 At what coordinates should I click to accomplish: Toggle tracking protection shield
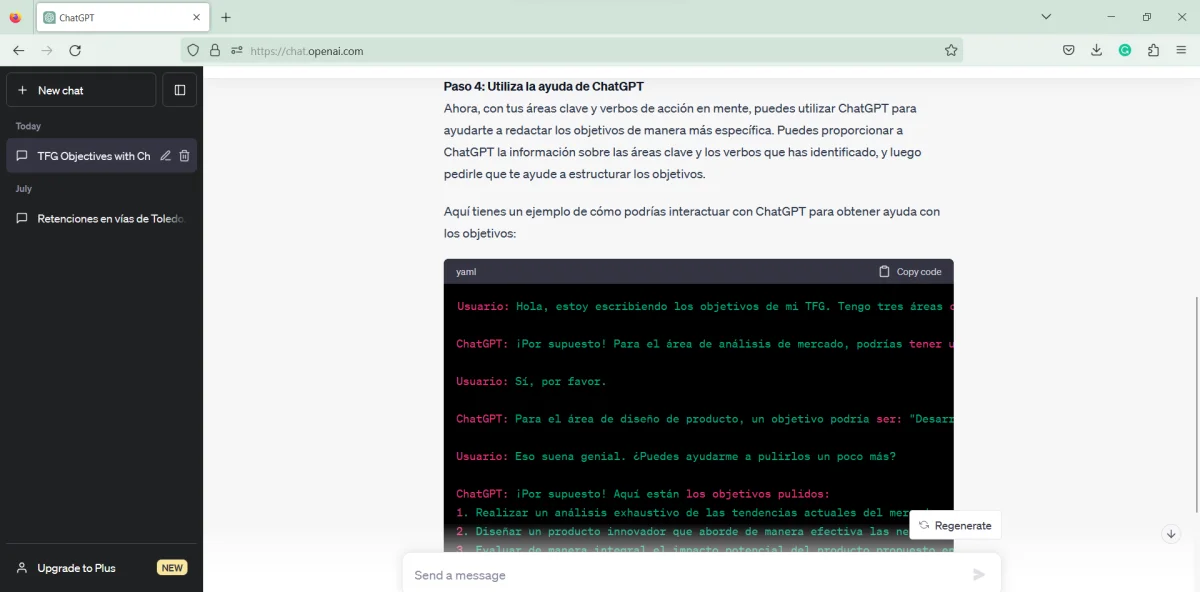[x=192, y=50]
